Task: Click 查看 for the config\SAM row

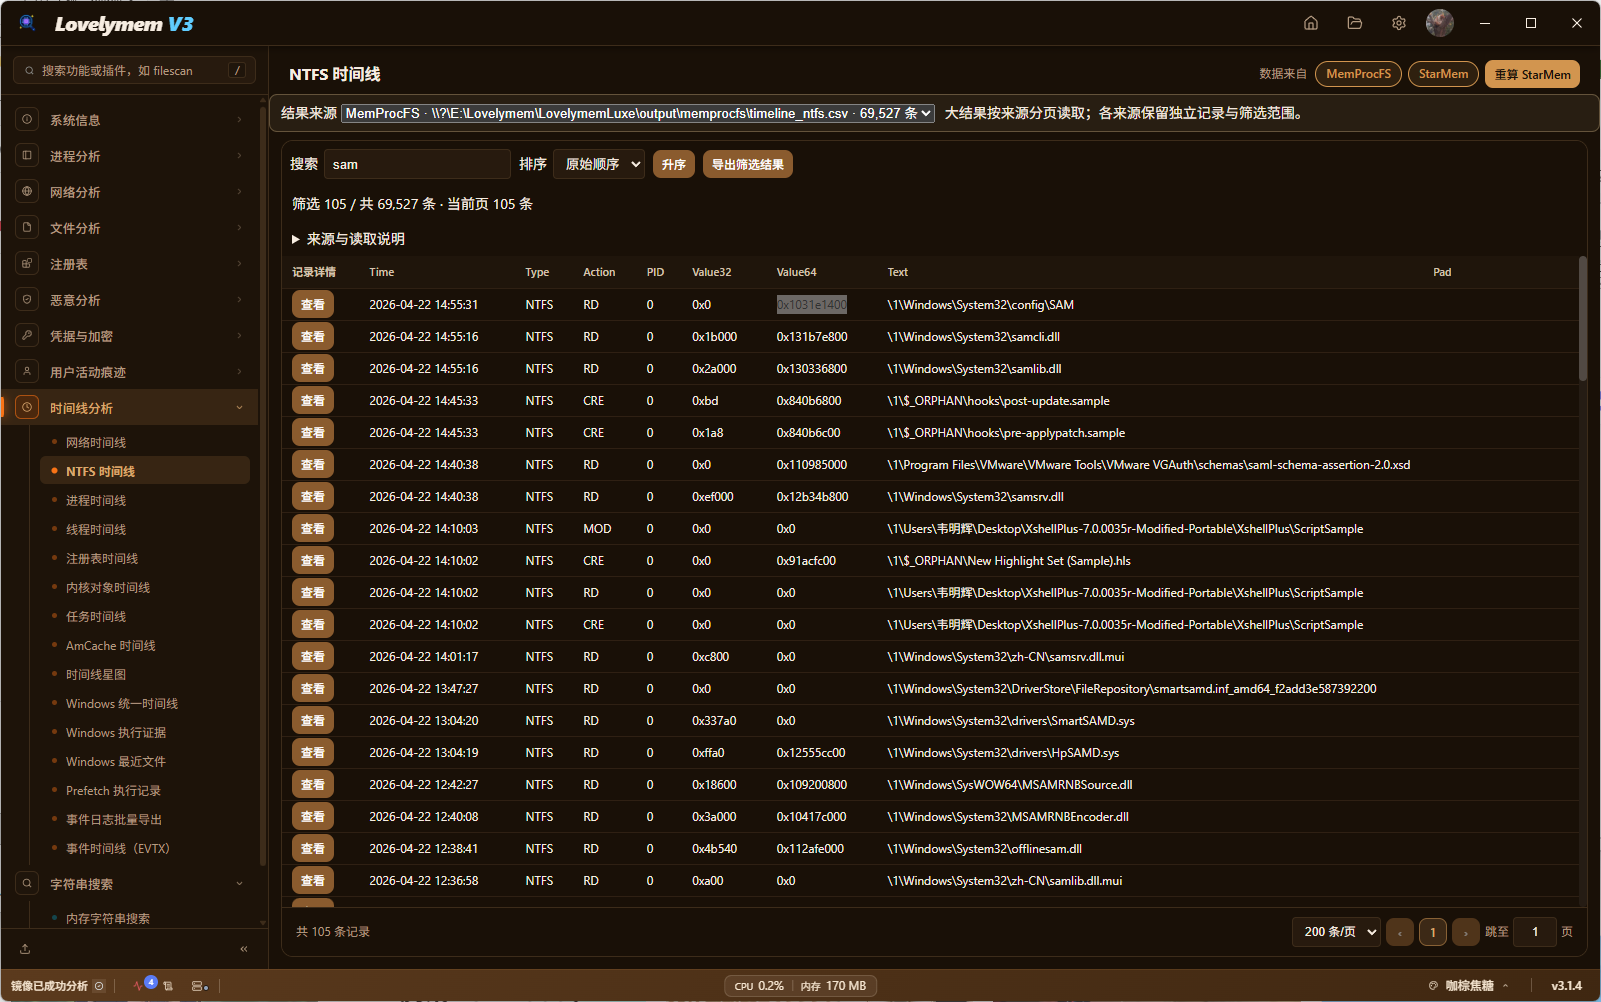Action: coord(313,305)
